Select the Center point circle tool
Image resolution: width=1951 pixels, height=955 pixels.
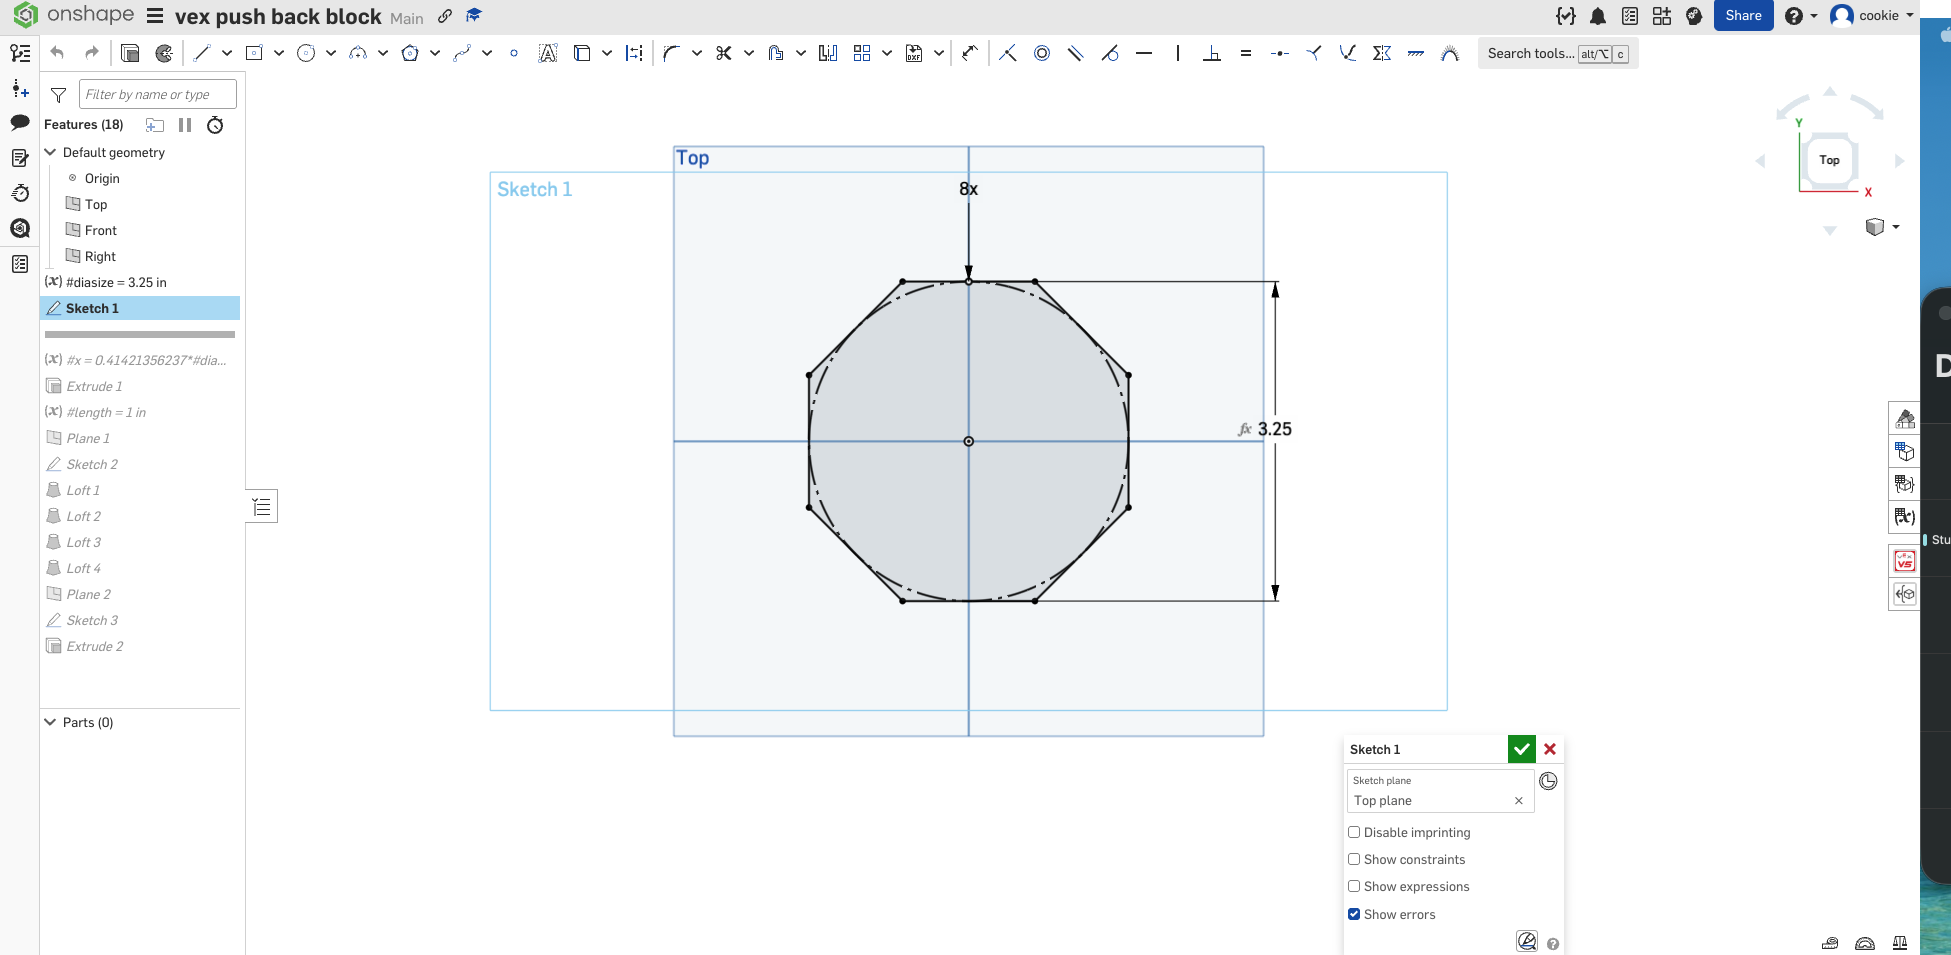[306, 53]
